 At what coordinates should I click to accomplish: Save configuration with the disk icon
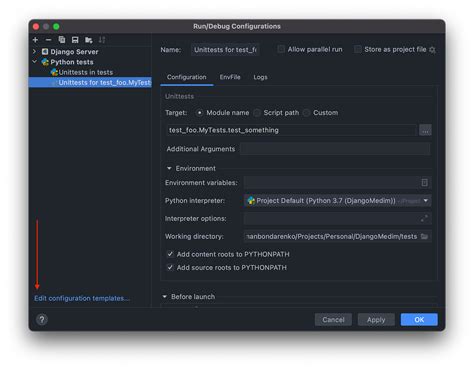(x=75, y=40)
